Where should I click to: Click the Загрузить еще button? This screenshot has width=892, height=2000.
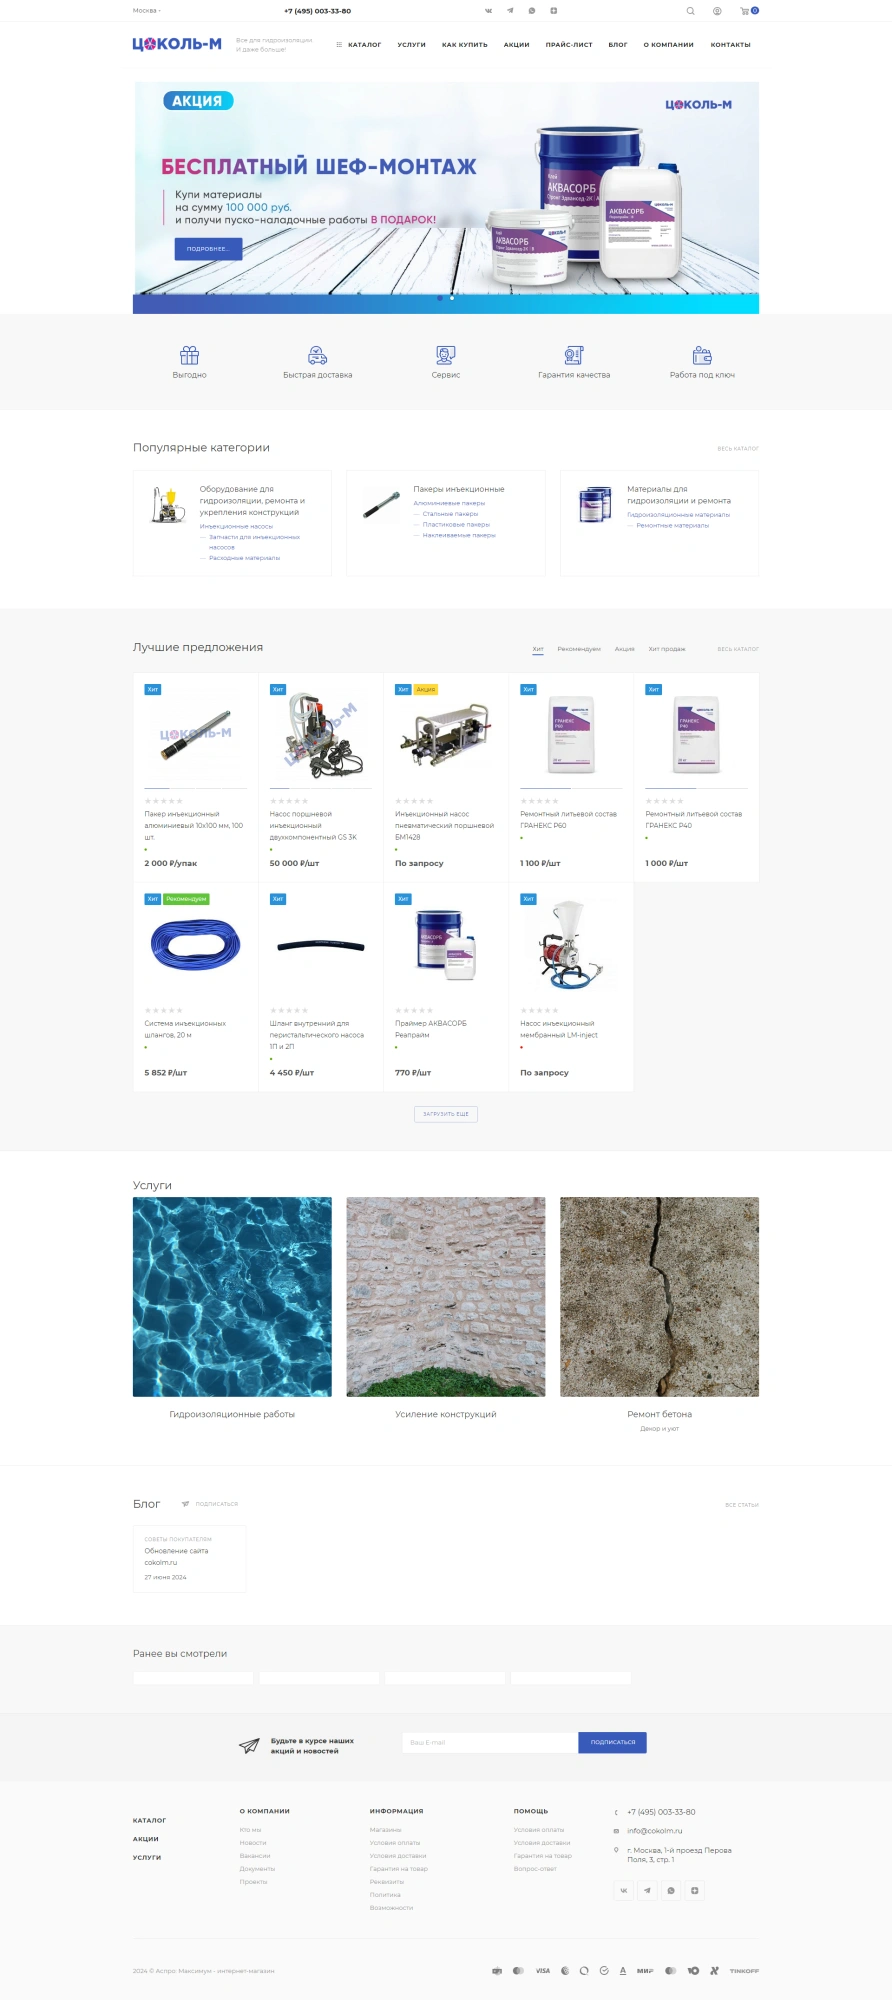446,1114
